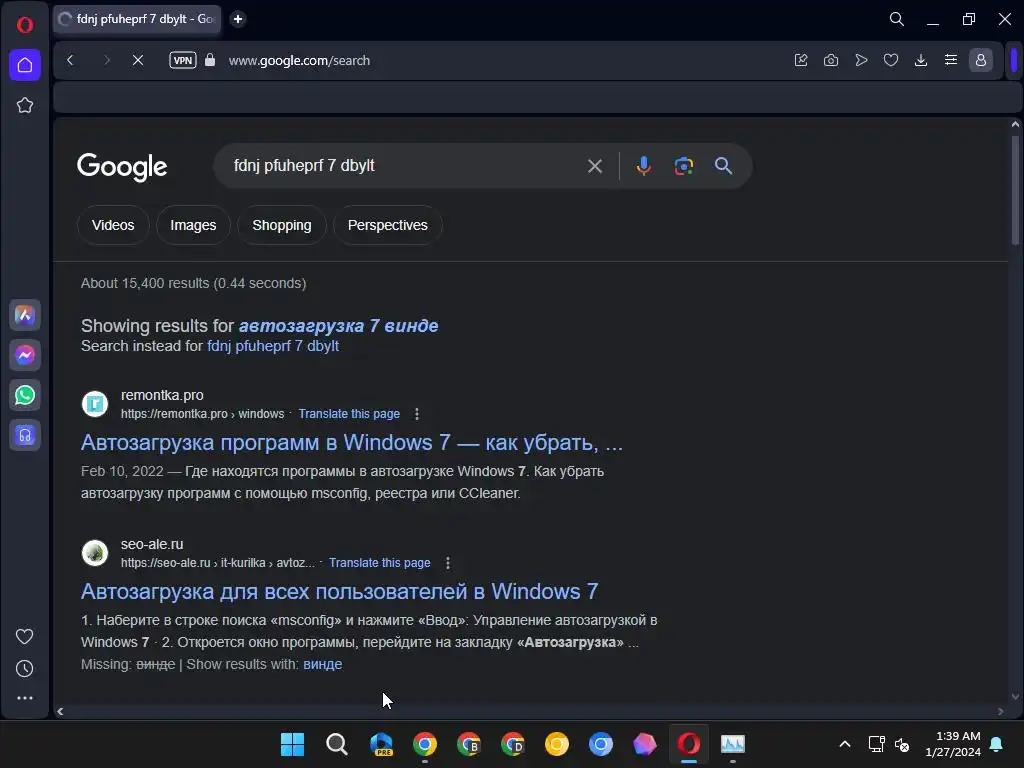Open Opera from the taskbar
1024x768 pixels.
pos(688,744)
